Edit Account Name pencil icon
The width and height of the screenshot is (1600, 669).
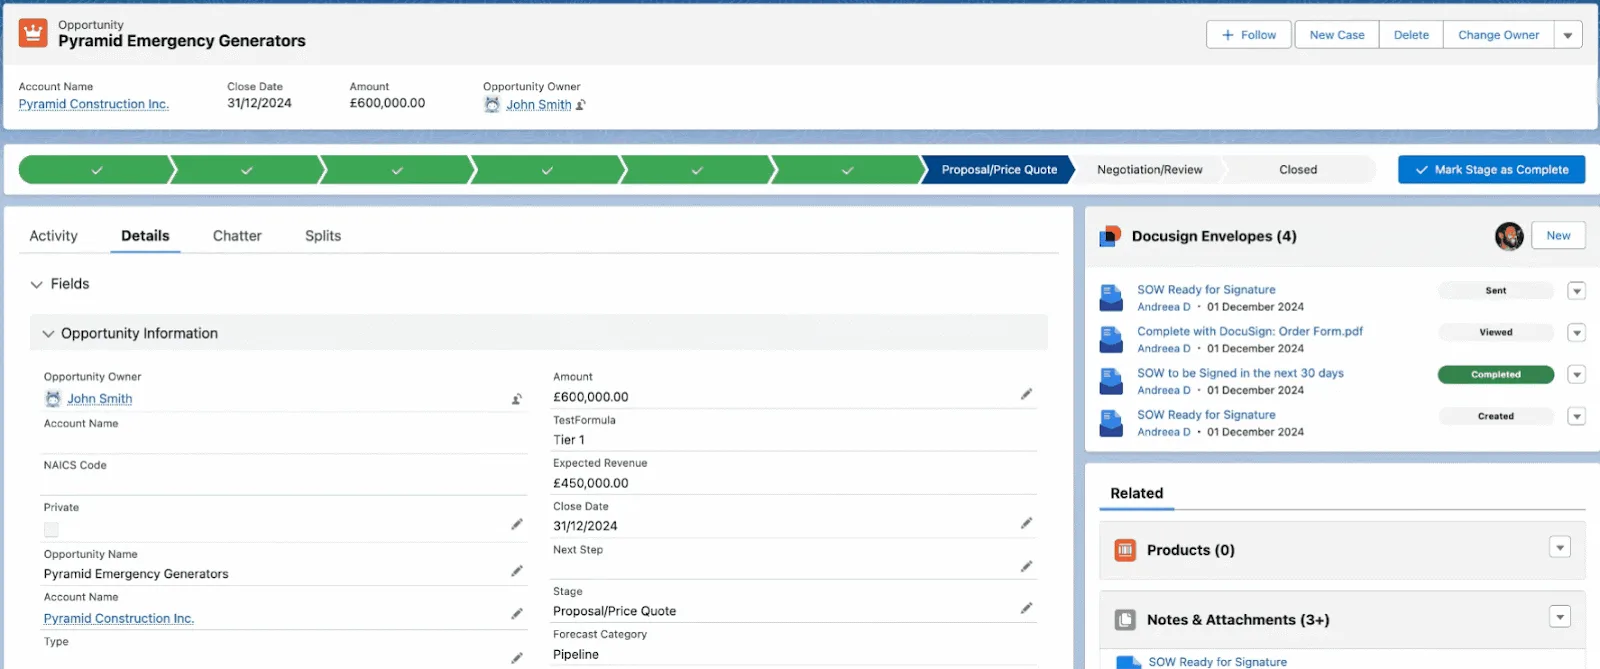click(517, 614)
